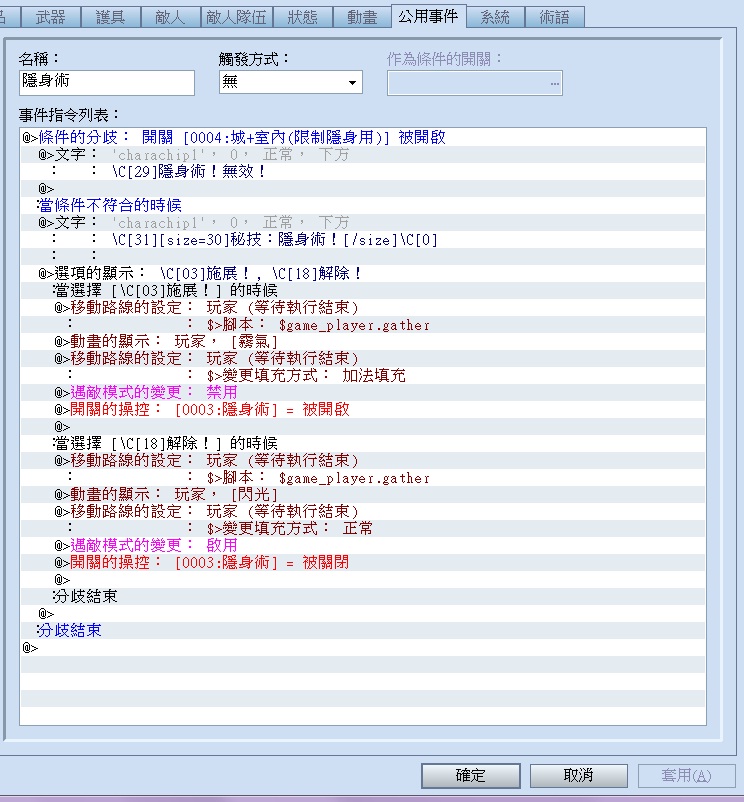The height and width of the screenshot is (802, 744).
Task: Click the 確定 button
Action: (470, 775)
